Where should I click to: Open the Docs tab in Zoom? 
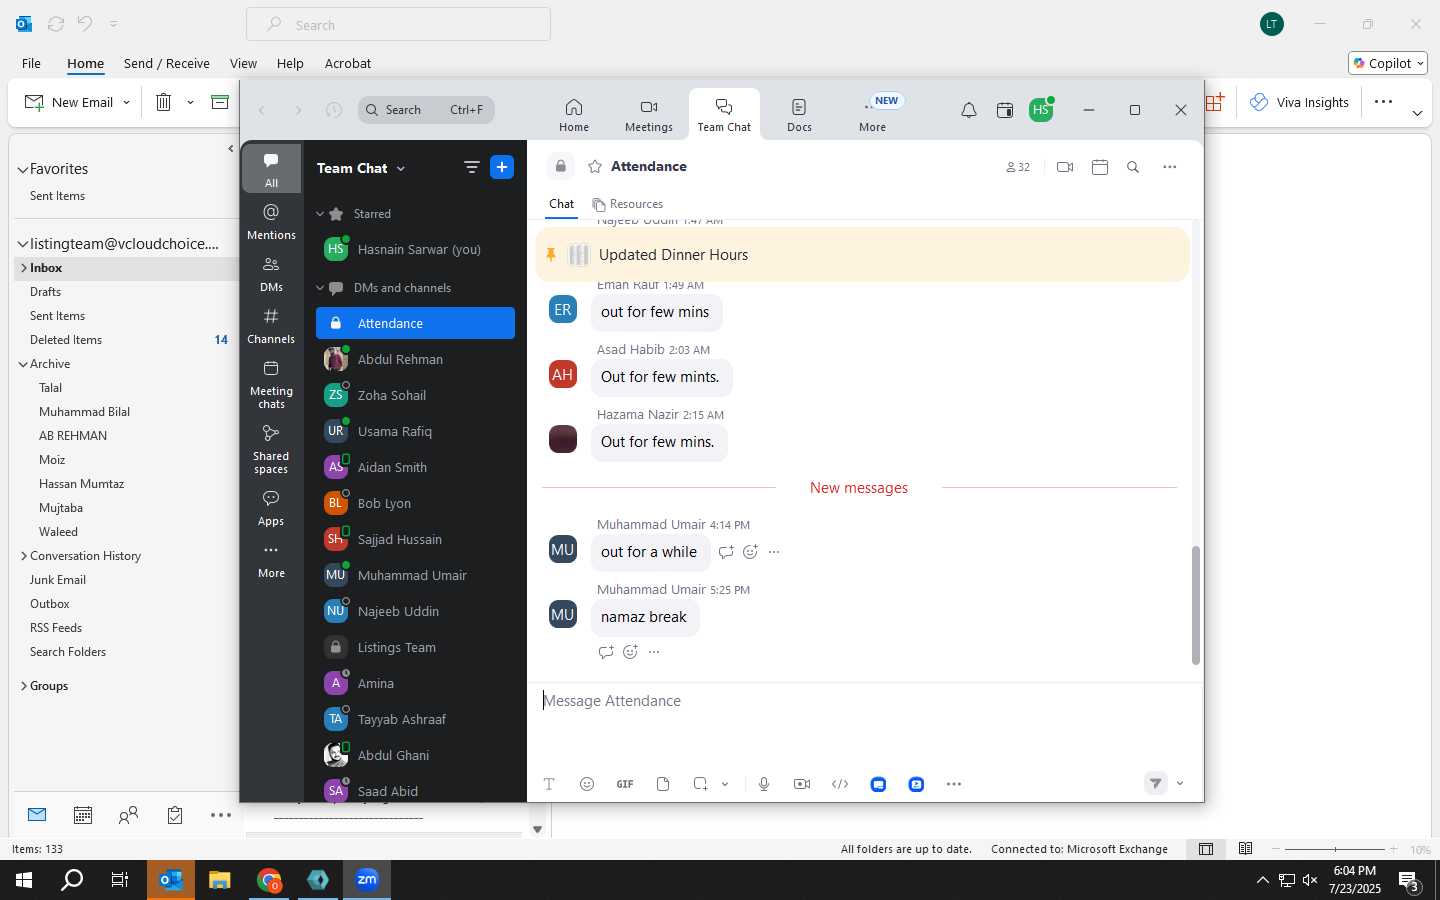pos(799,114)
